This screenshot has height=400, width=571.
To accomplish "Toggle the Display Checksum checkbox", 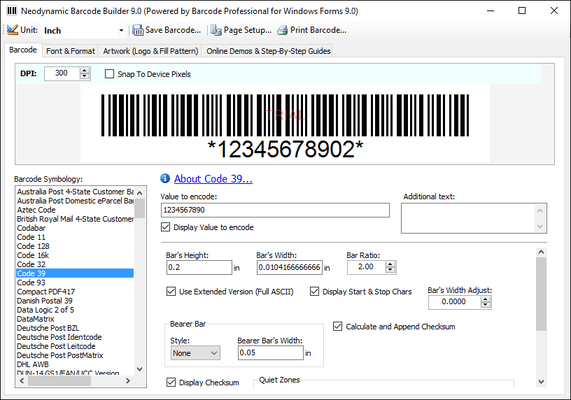I will (x=171, y=382).
